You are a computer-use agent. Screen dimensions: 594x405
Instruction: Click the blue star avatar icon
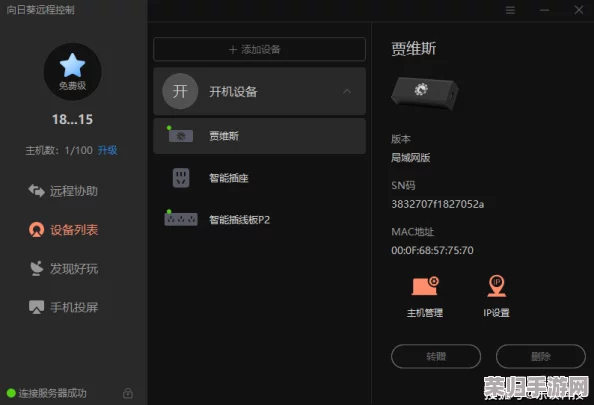tap(72, 65)
